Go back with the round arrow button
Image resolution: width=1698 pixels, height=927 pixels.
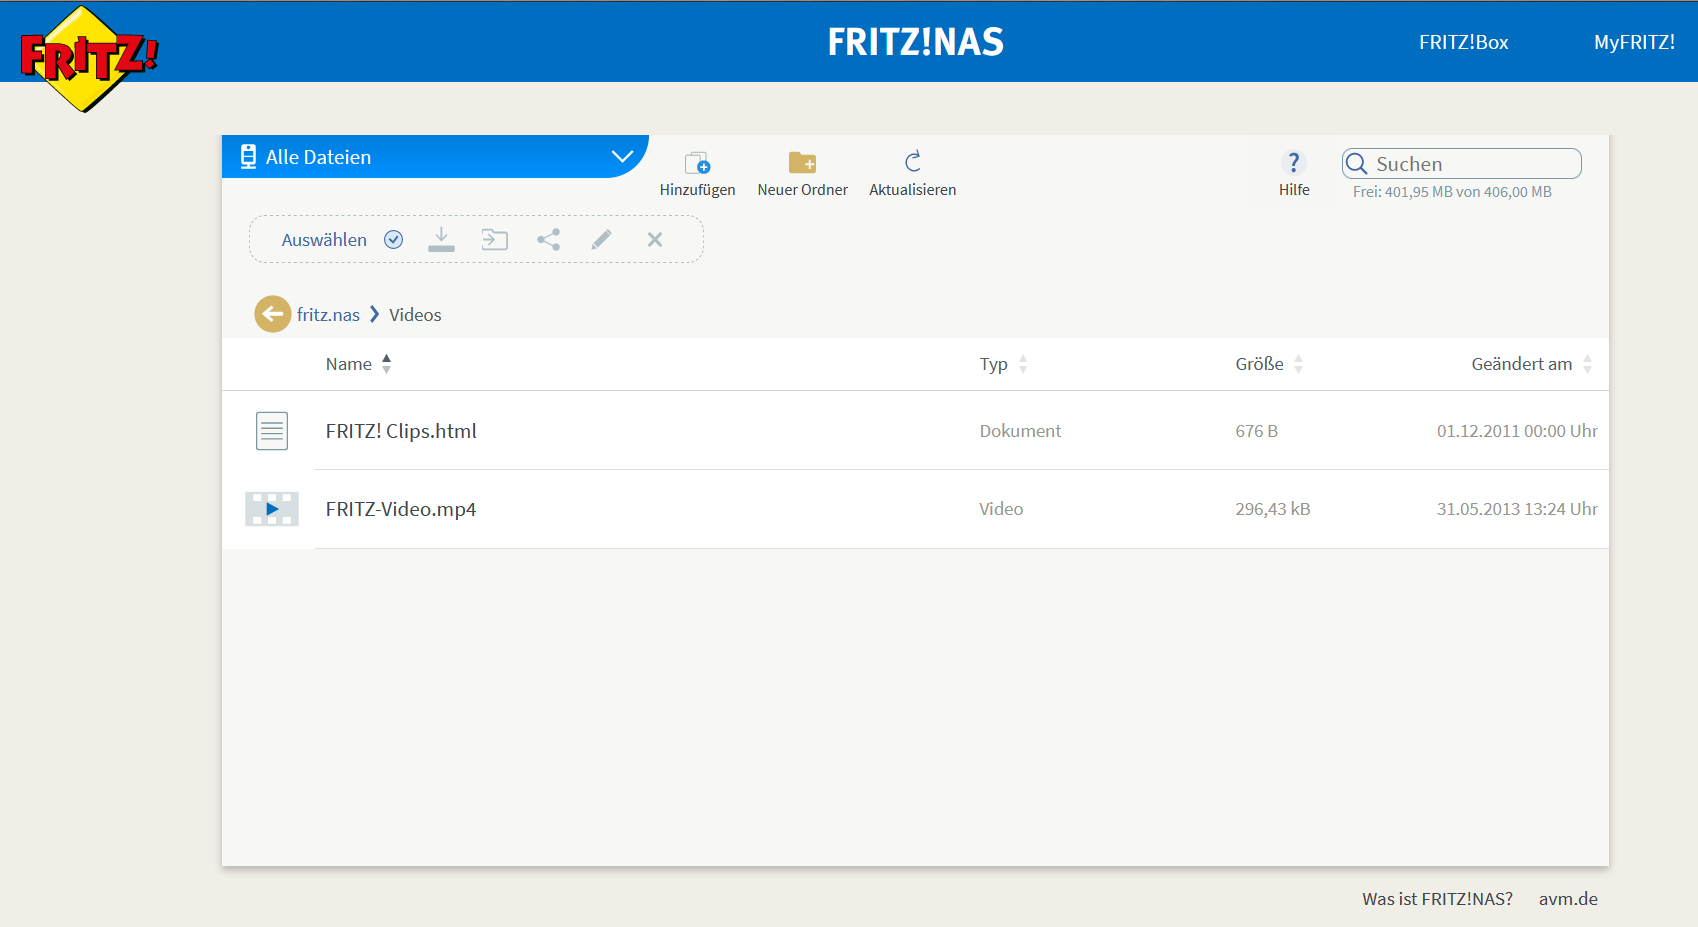(273, 314)
